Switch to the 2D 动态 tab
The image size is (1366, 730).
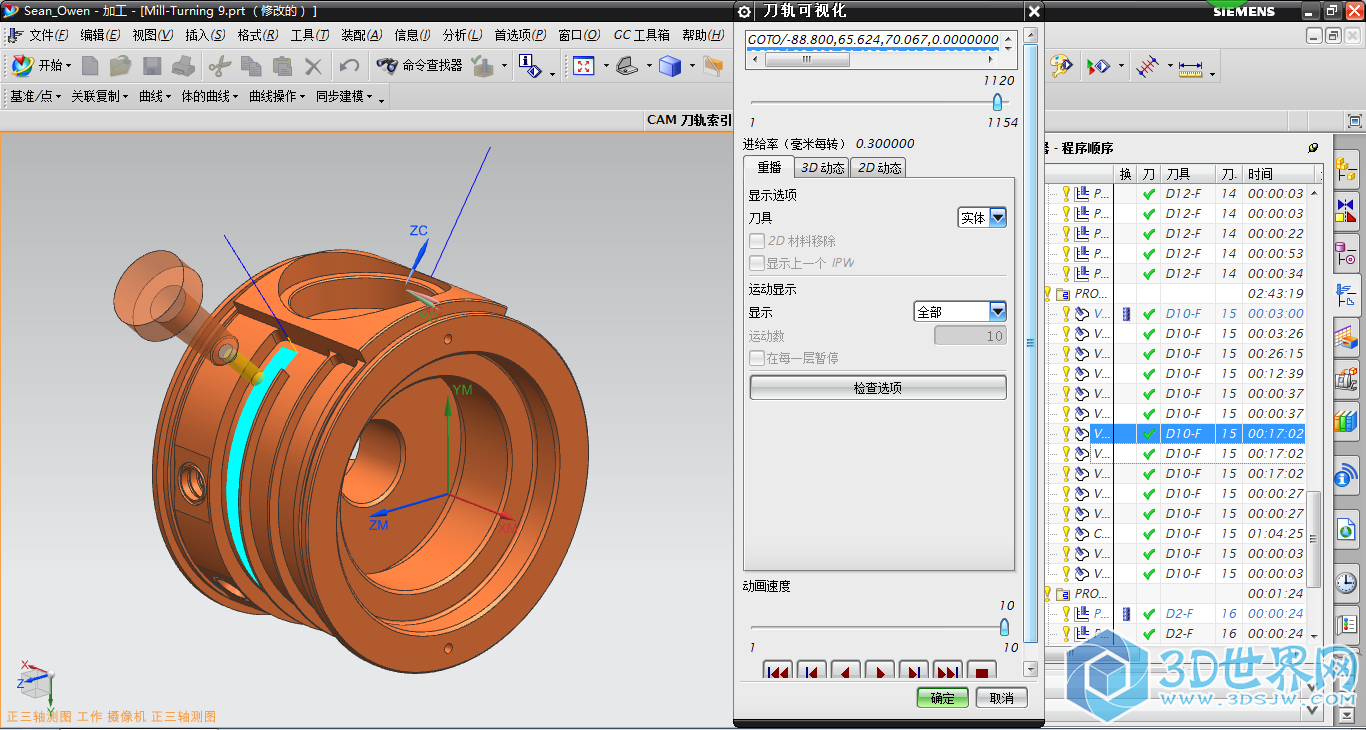point(880,168)
